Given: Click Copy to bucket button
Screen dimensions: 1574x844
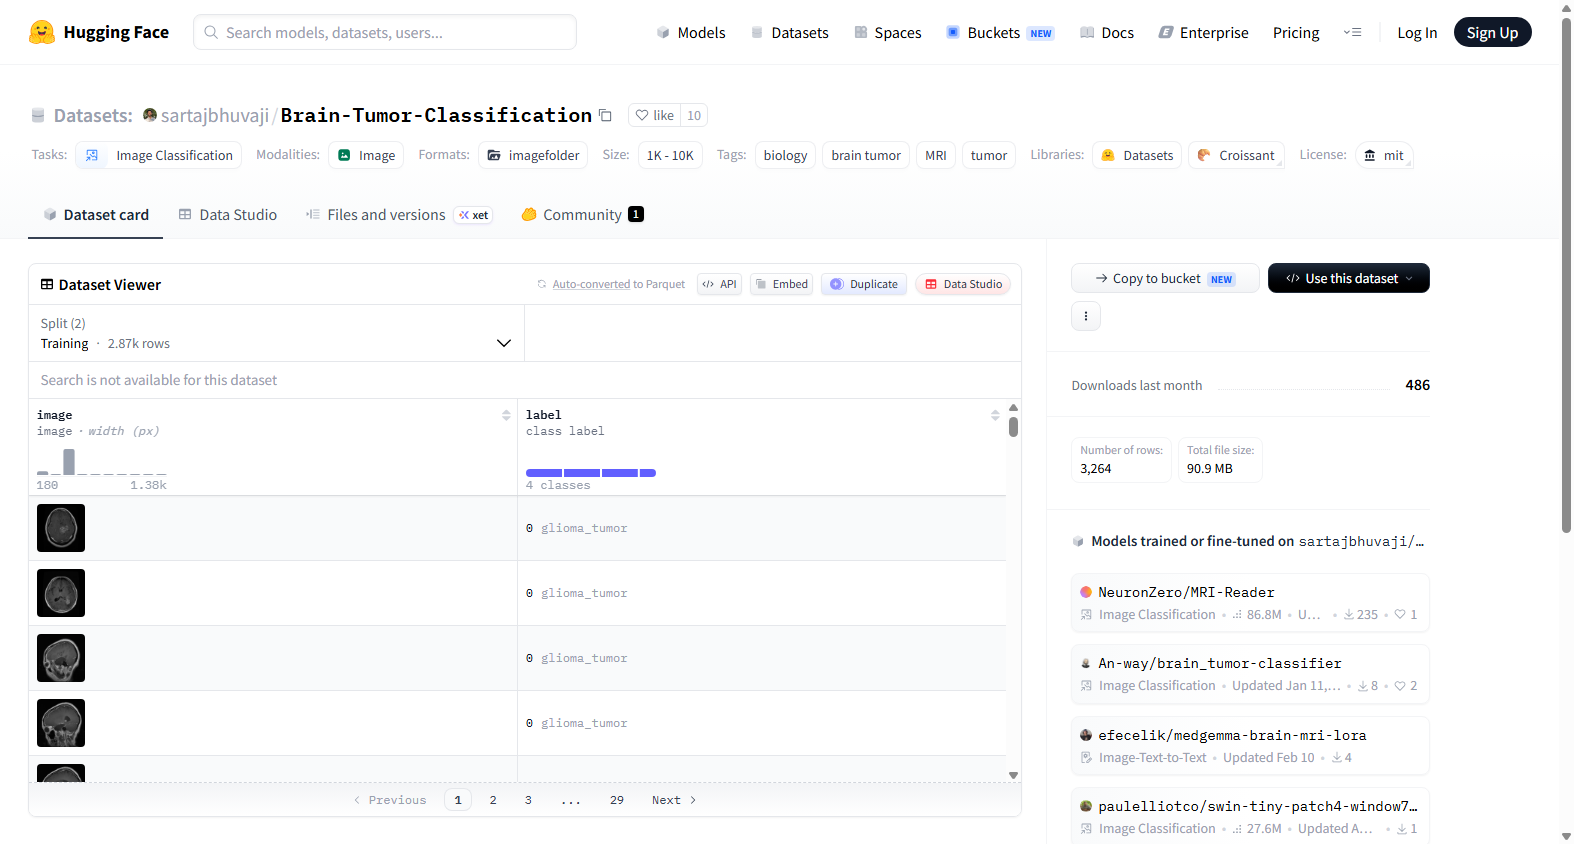Looking at the screenshot, I should [1165, 278].
